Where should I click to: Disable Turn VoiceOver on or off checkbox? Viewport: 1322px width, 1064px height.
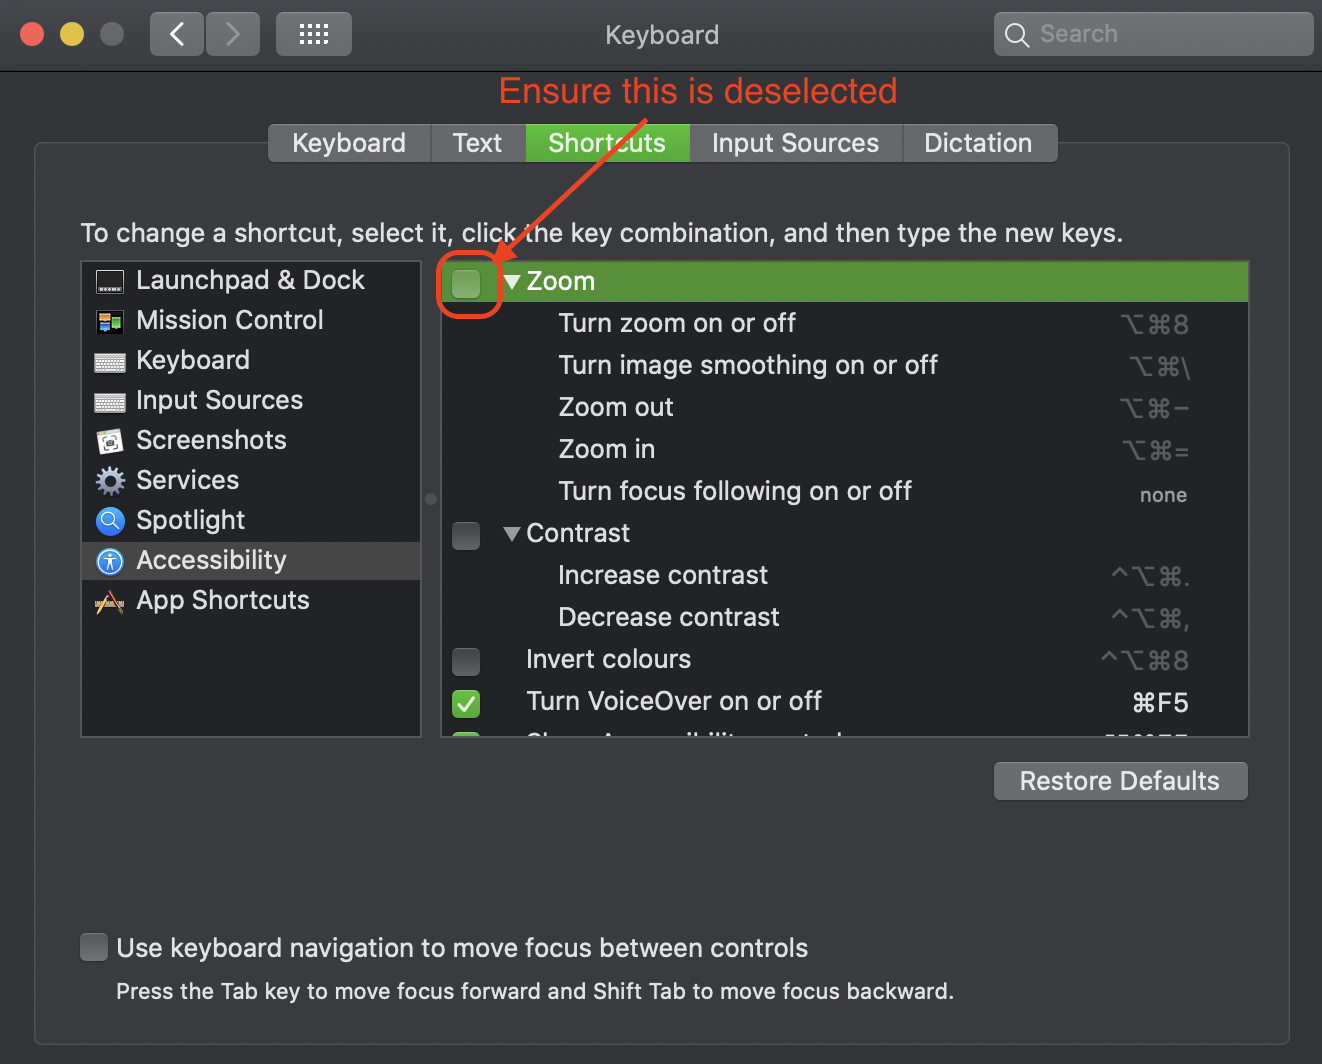(466, 703)
